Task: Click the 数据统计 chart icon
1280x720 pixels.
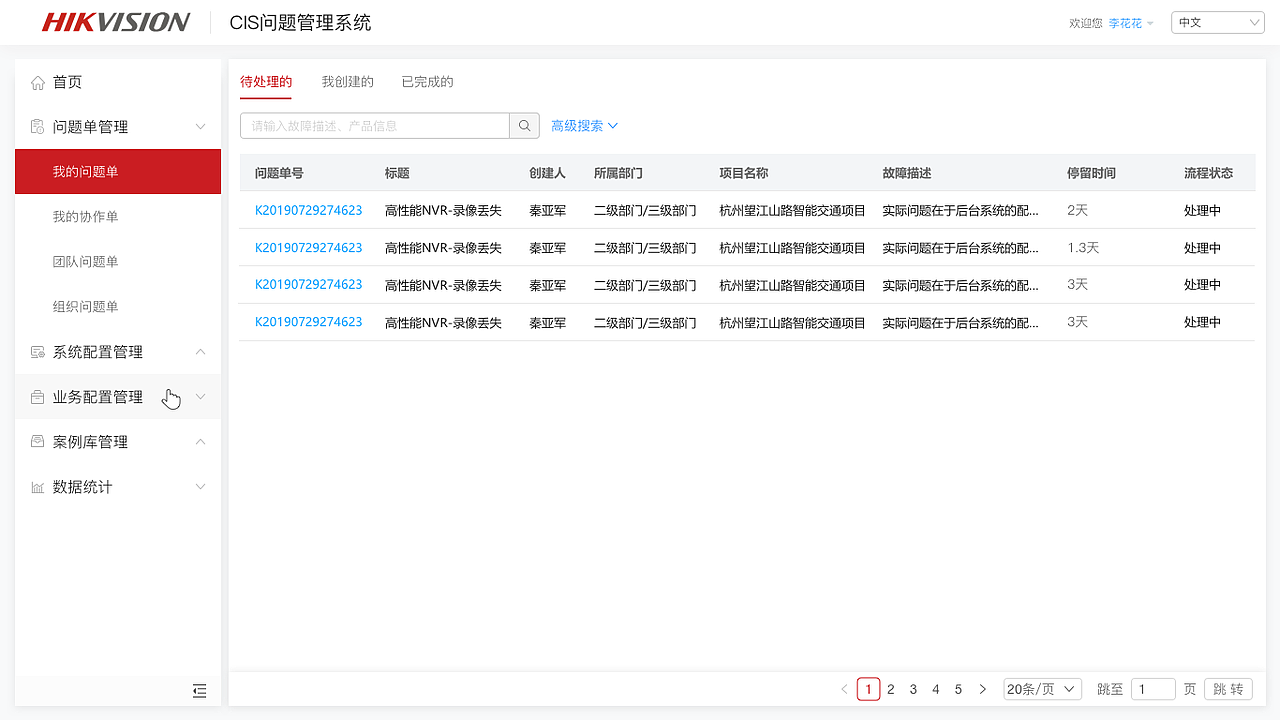Action: tap(35, 486)
